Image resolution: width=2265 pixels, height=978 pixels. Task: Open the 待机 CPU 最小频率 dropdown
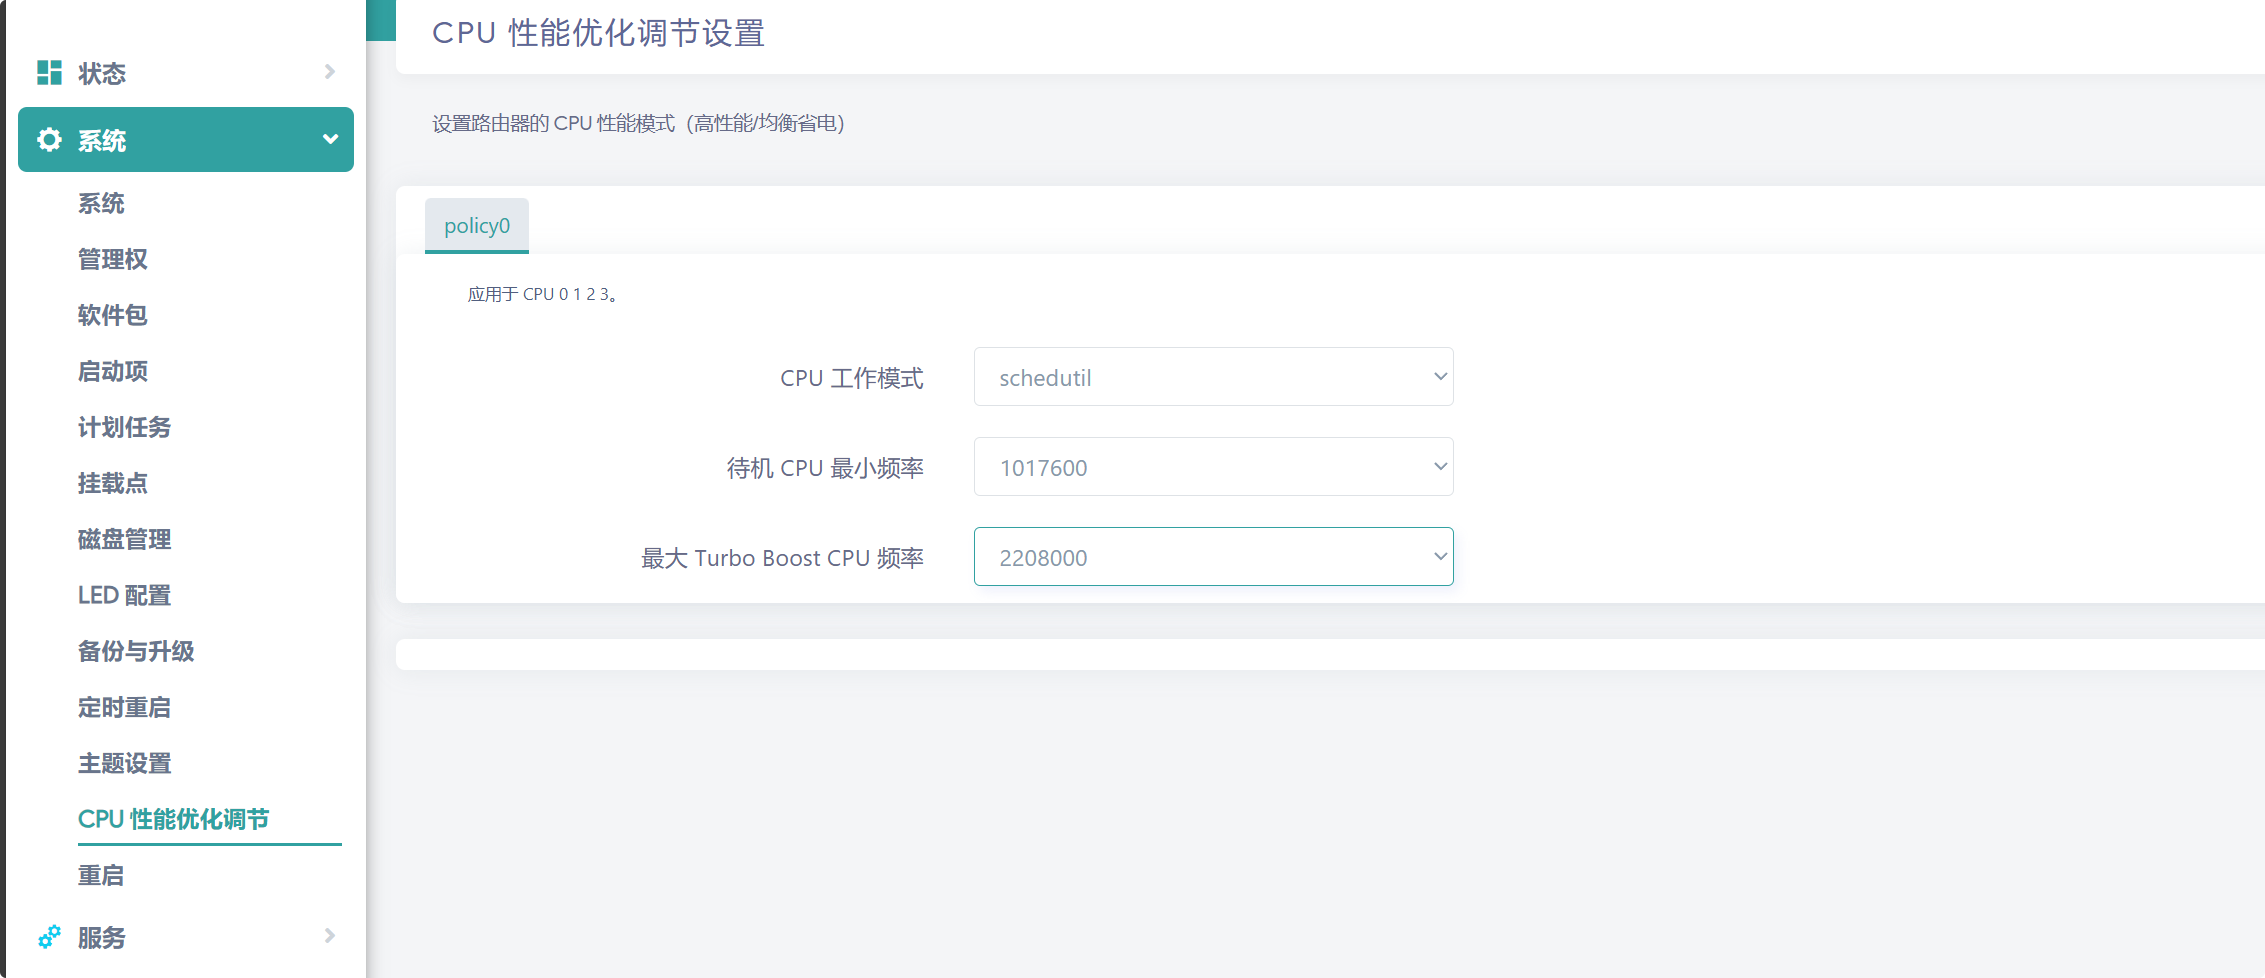click(1212, 467)
